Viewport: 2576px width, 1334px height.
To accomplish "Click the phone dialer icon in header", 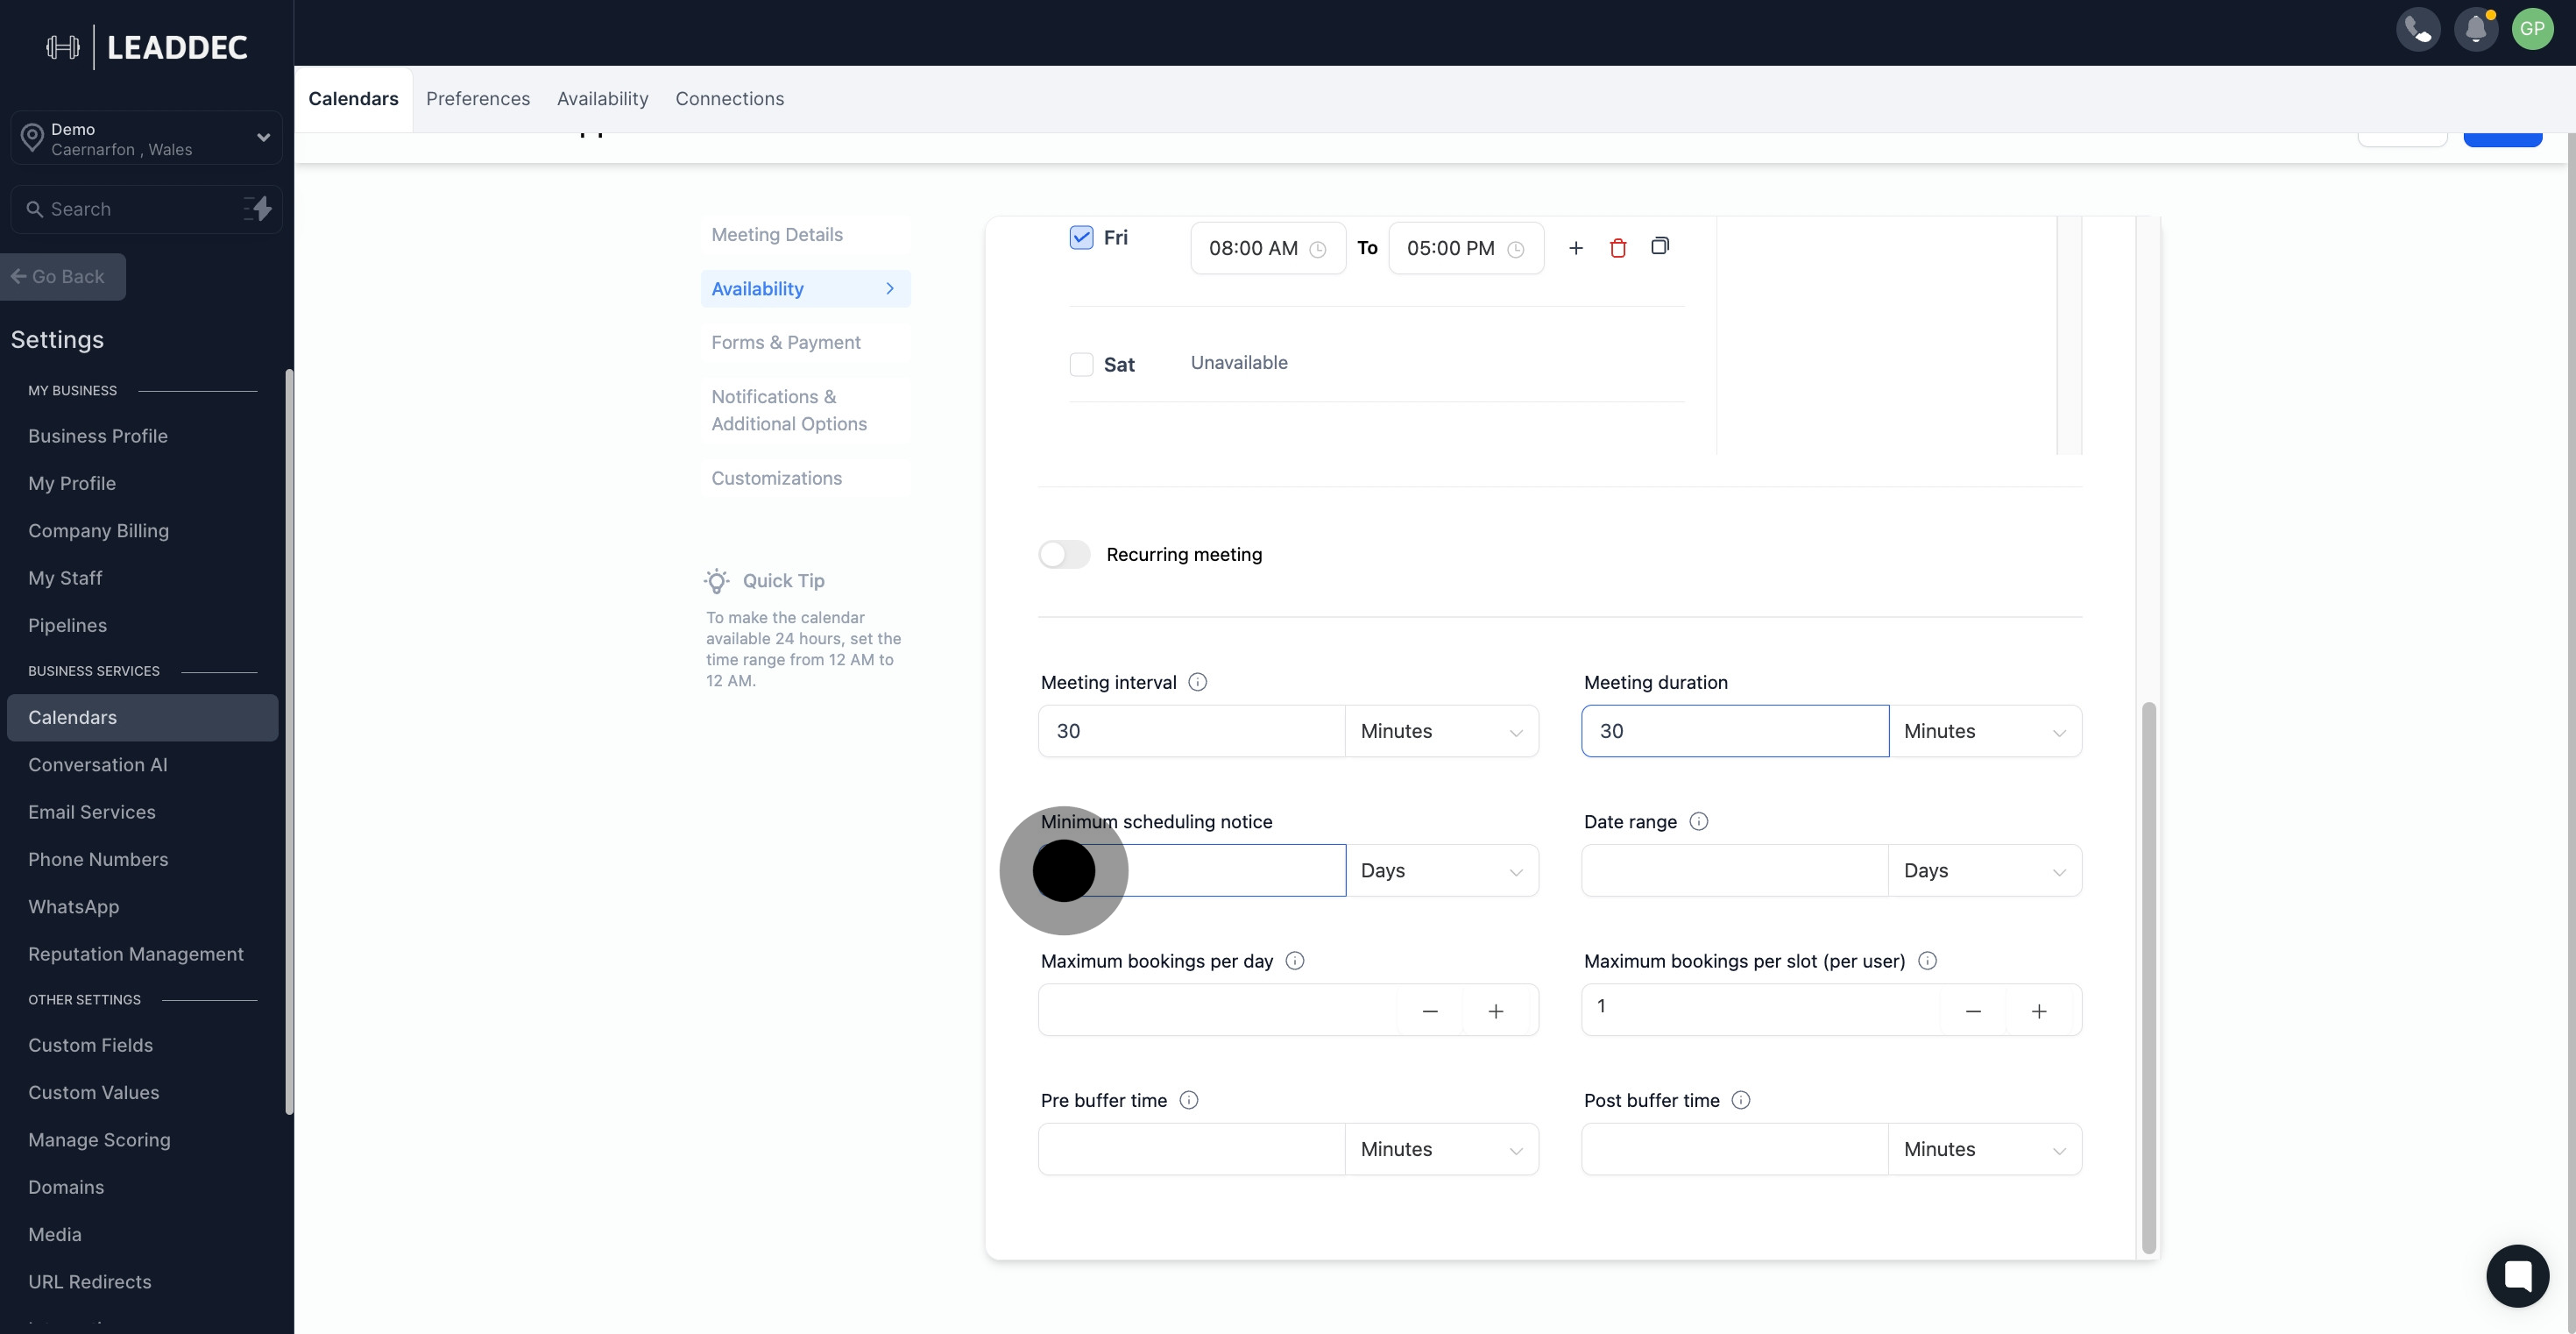I will [2417, 29].
